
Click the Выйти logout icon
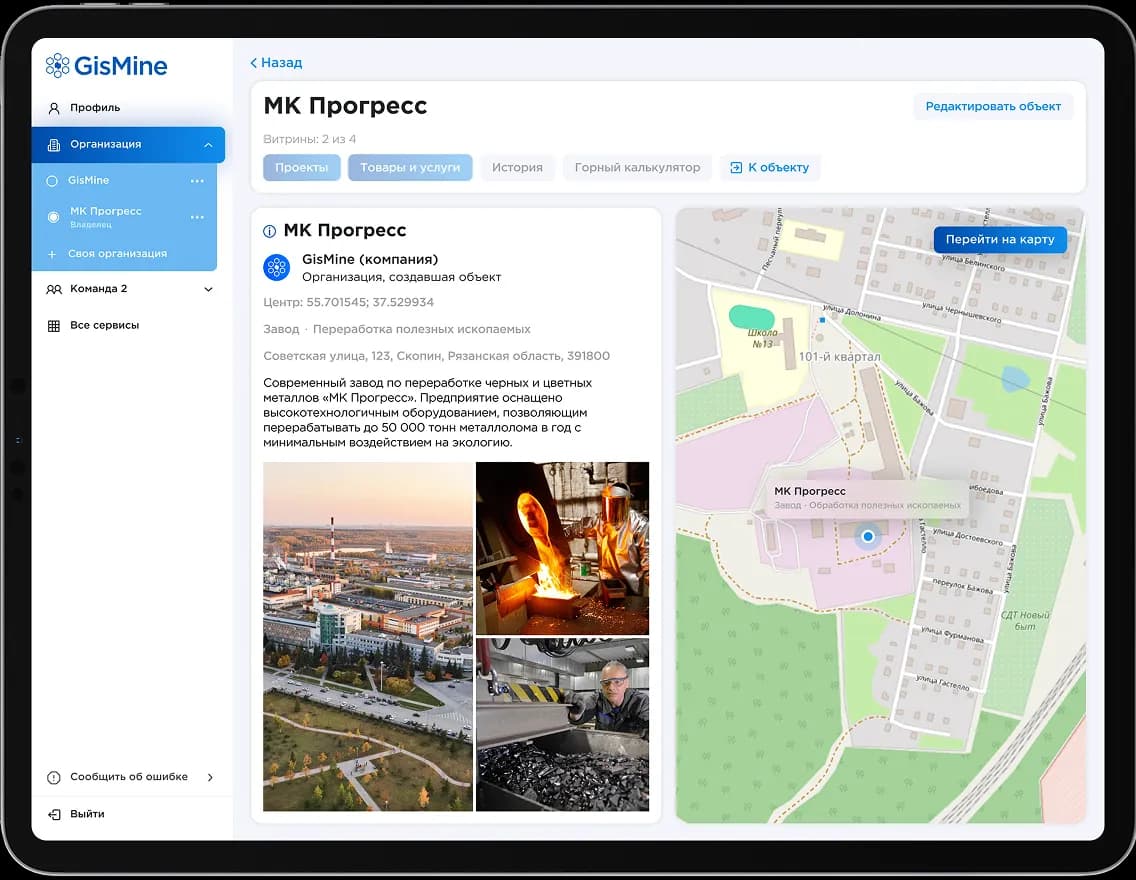[54, 814]
